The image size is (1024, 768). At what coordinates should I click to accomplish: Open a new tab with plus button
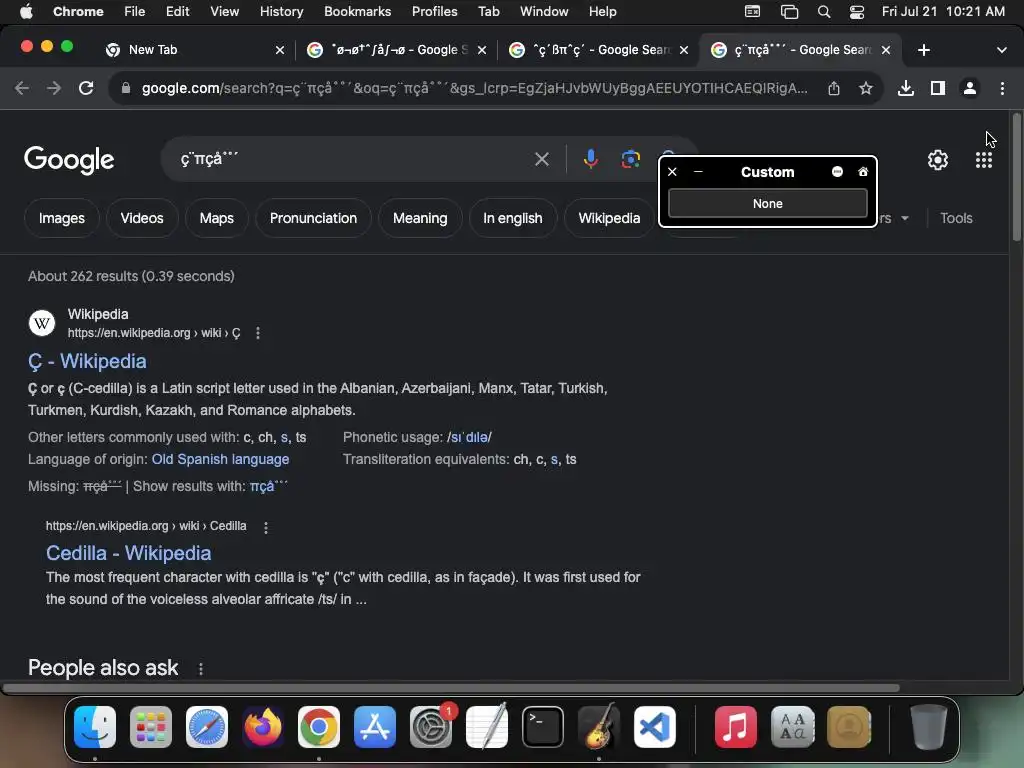tap(923, 50)
